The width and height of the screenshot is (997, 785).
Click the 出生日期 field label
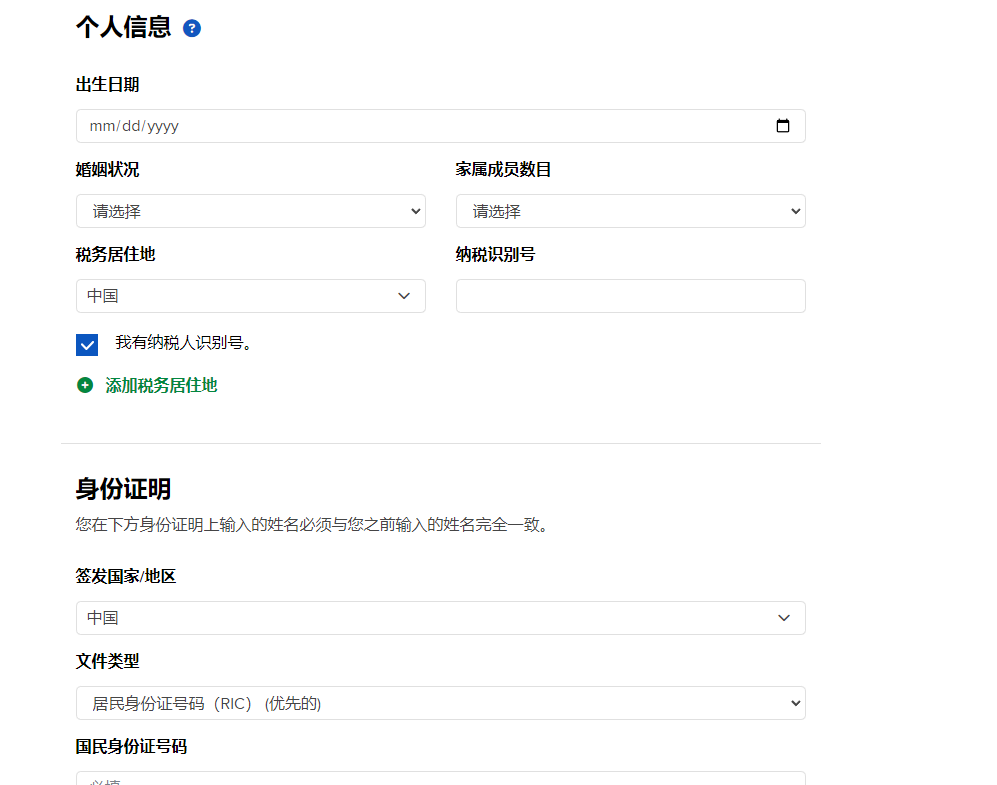point(107,85)
